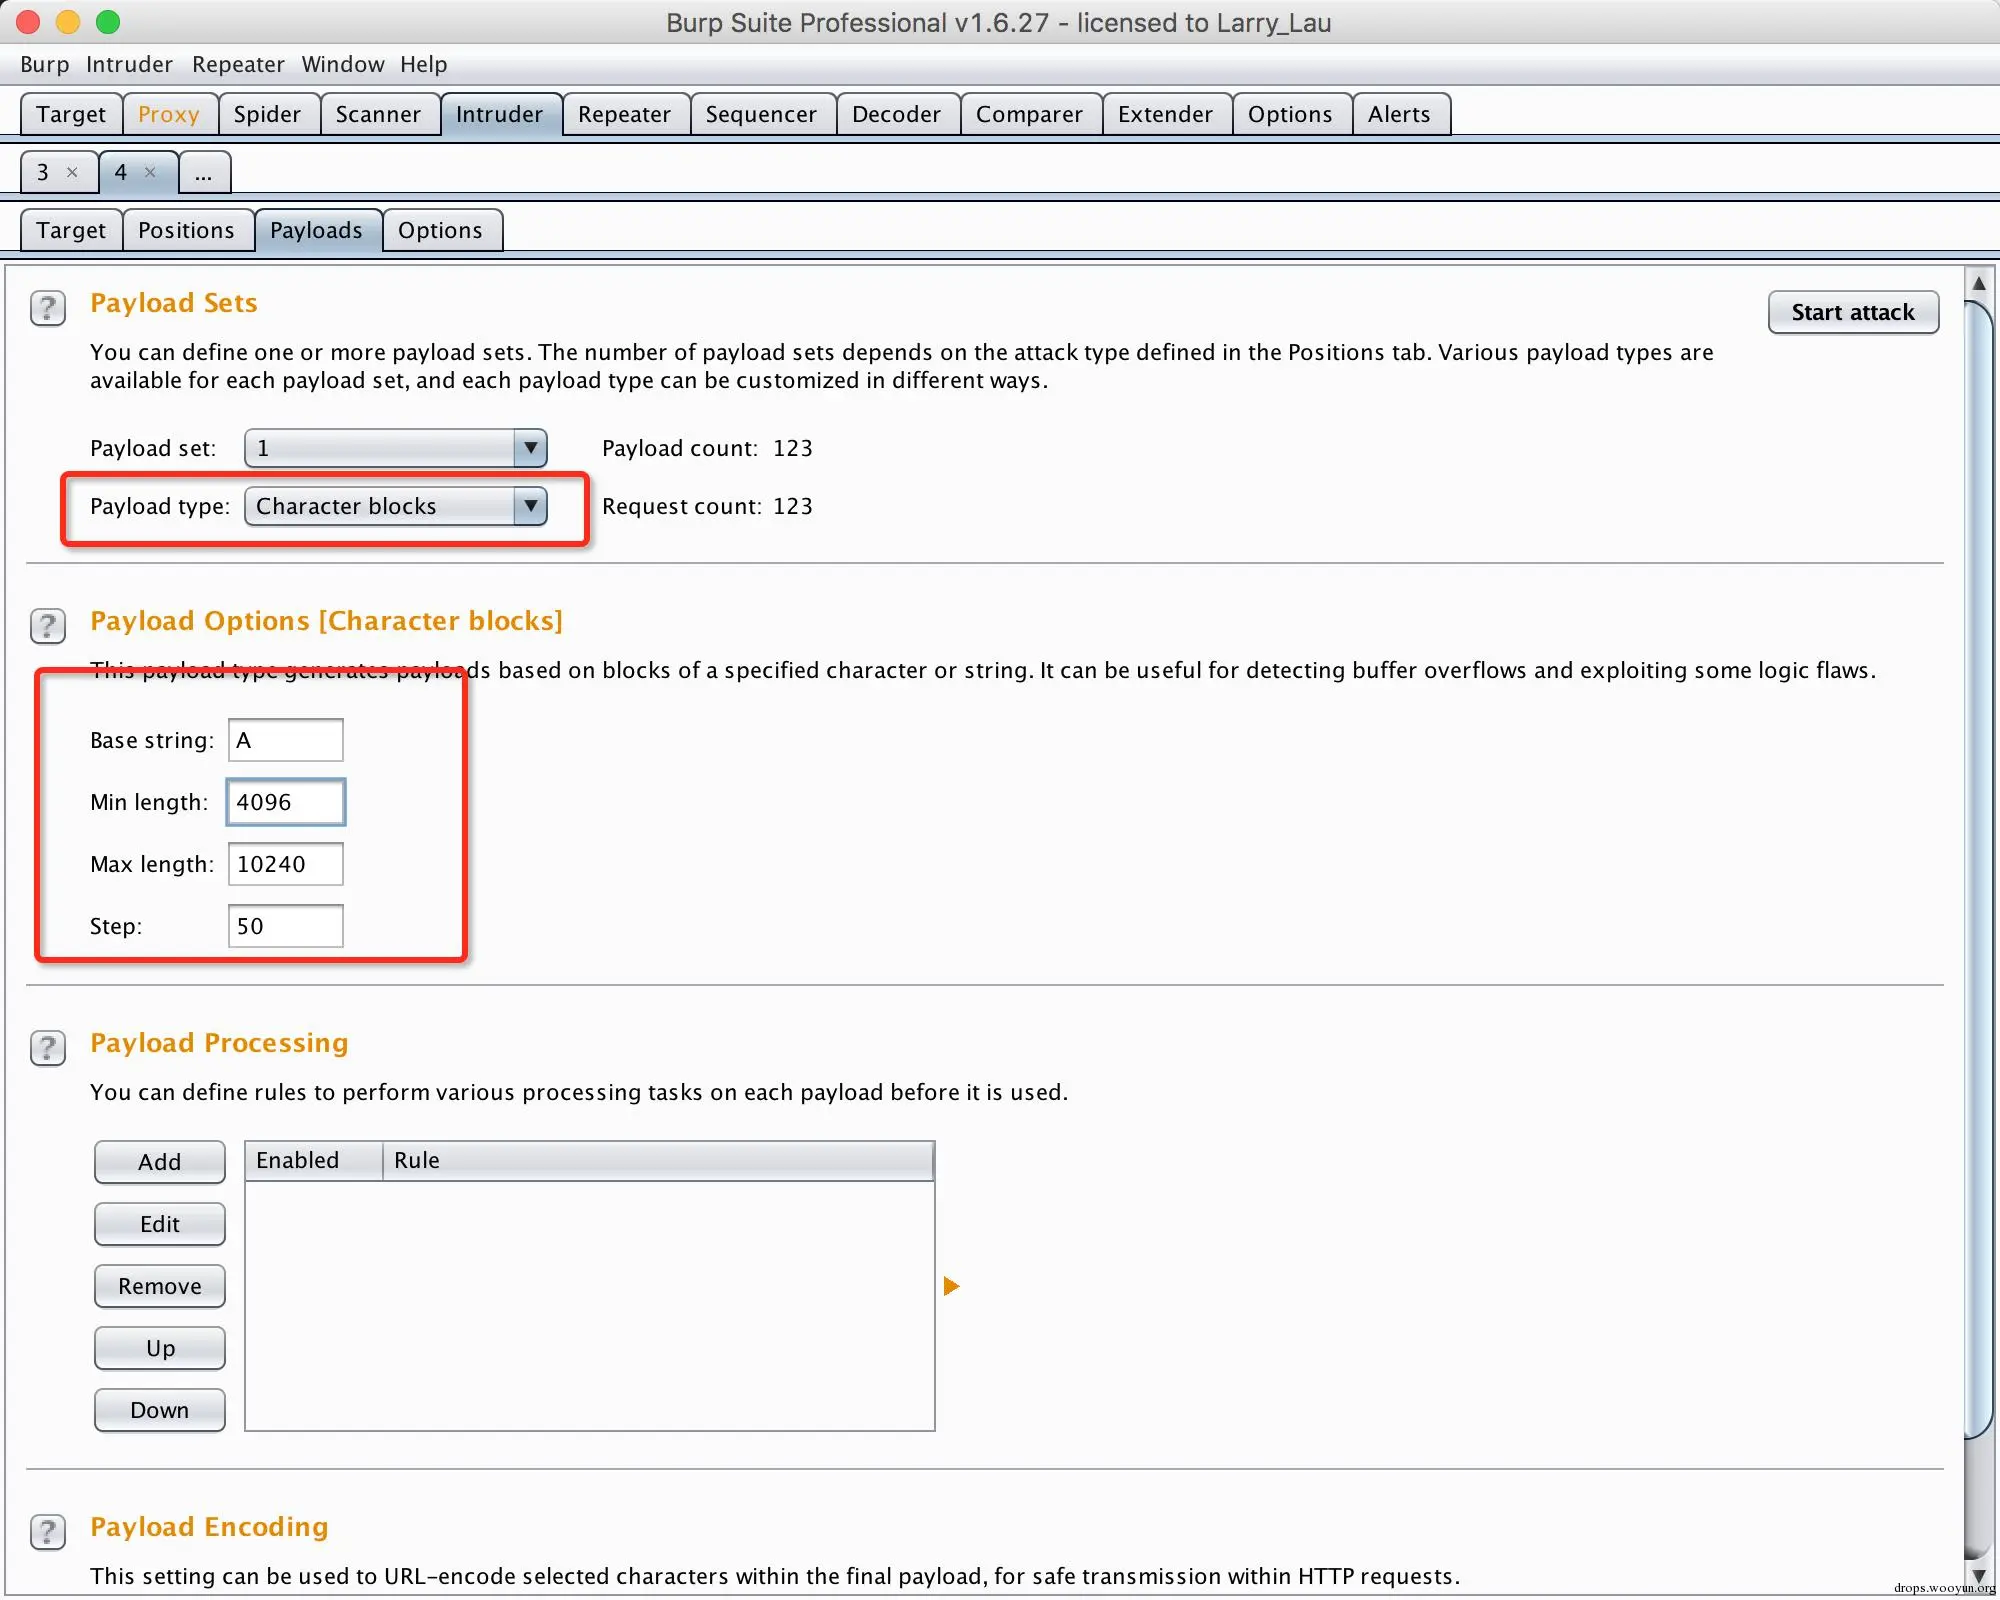Close Intruder tab 3
The width and height of the screenshot is (2000, 1600).
72,172
